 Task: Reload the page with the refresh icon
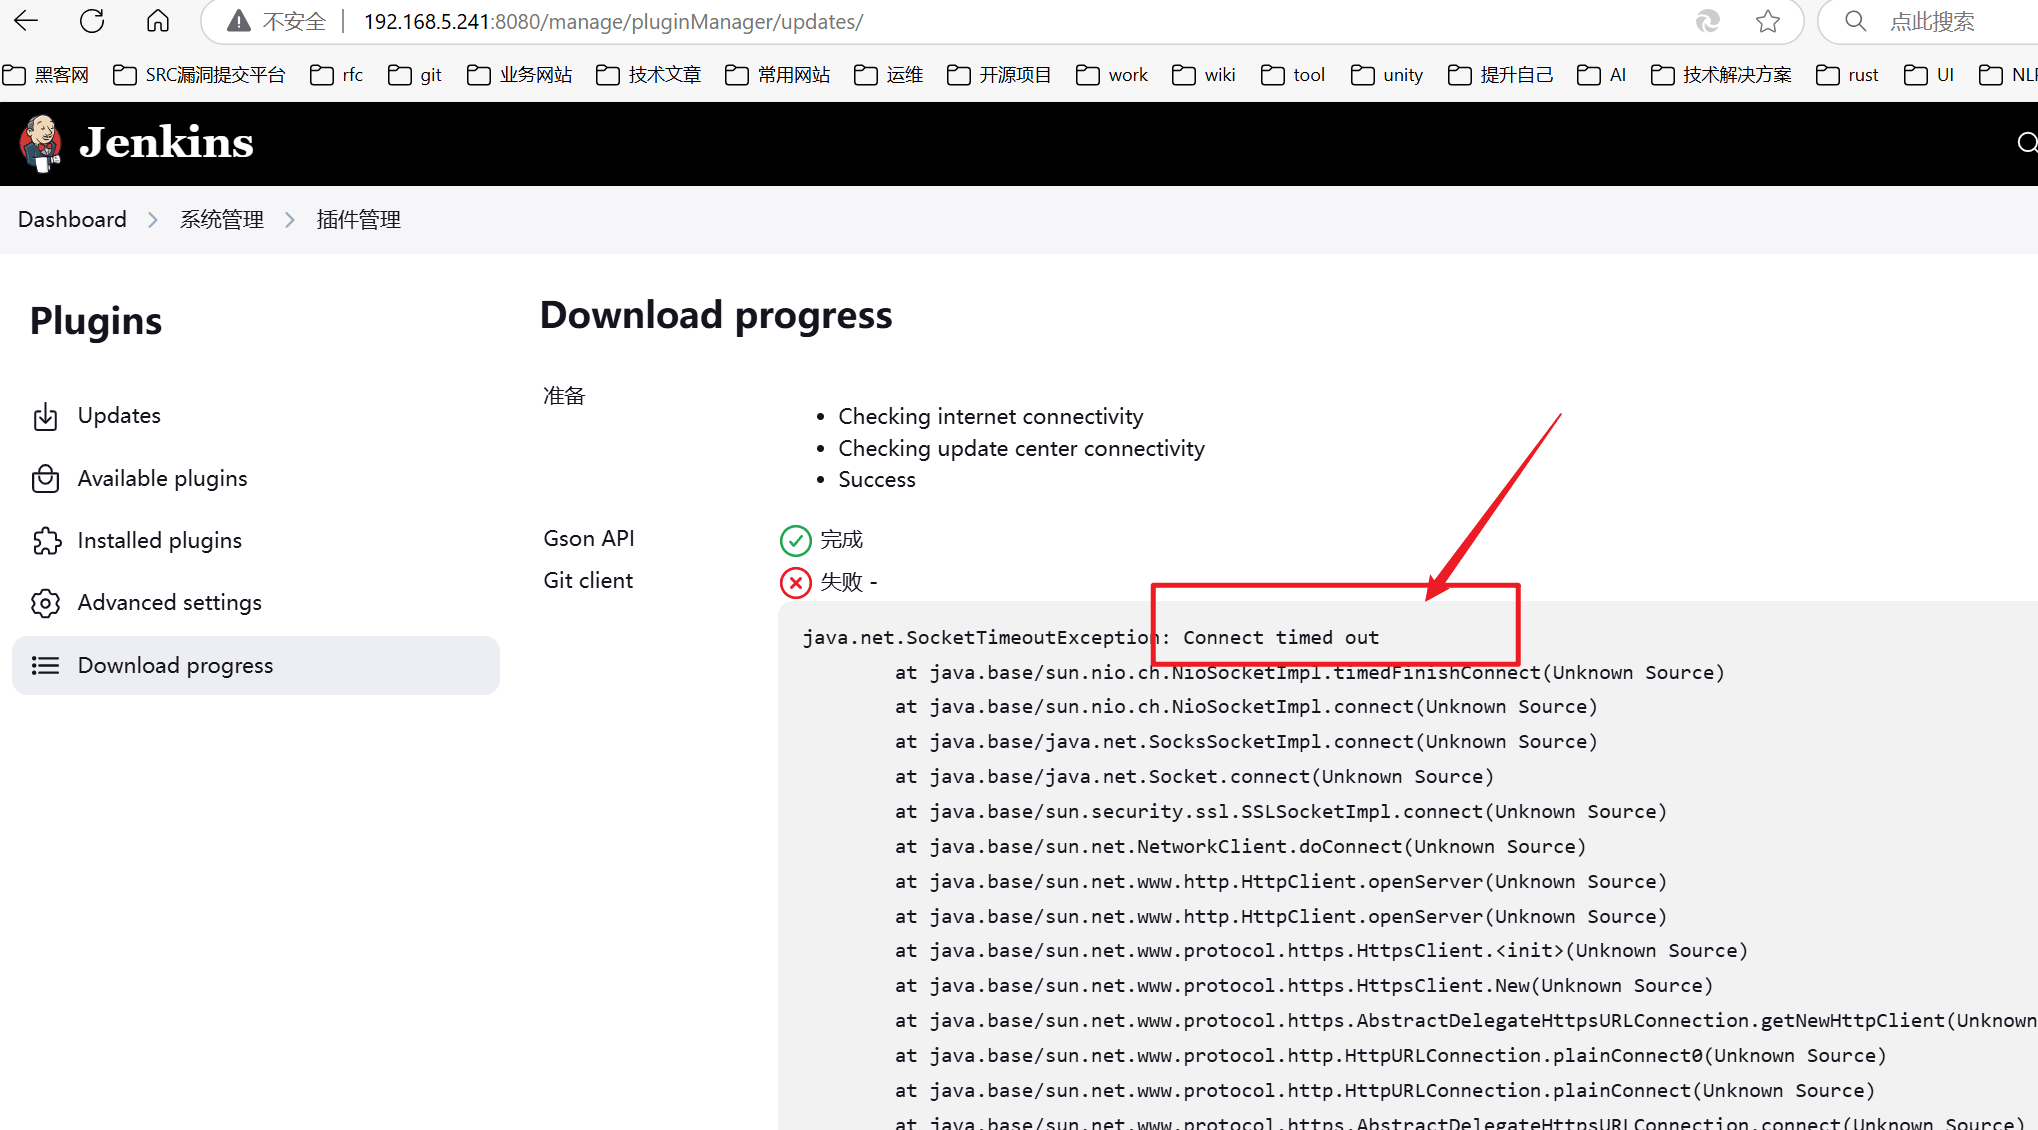[x=92, y=21]
